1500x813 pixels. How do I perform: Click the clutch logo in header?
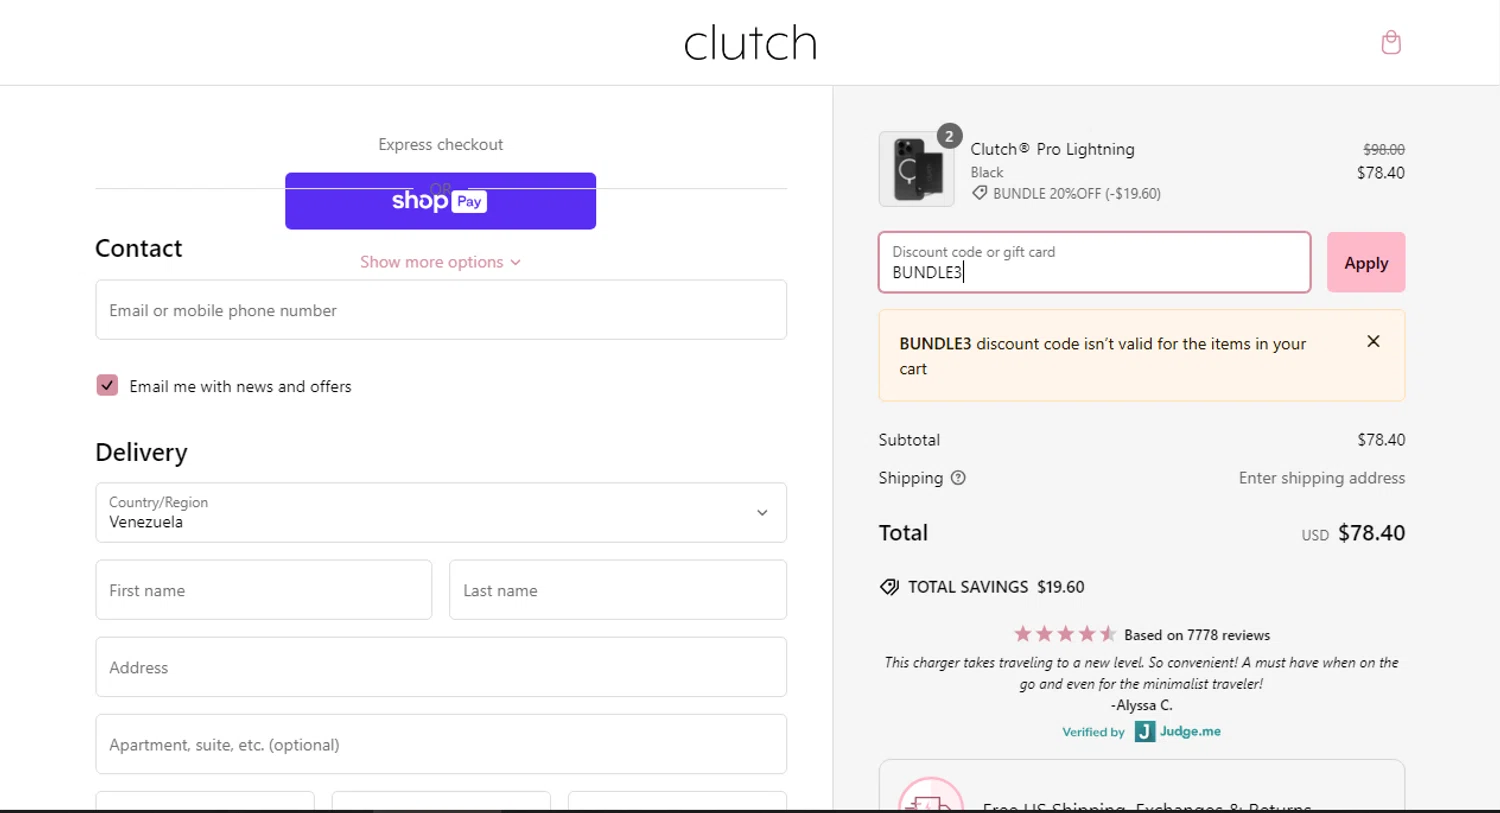[750, 42]
